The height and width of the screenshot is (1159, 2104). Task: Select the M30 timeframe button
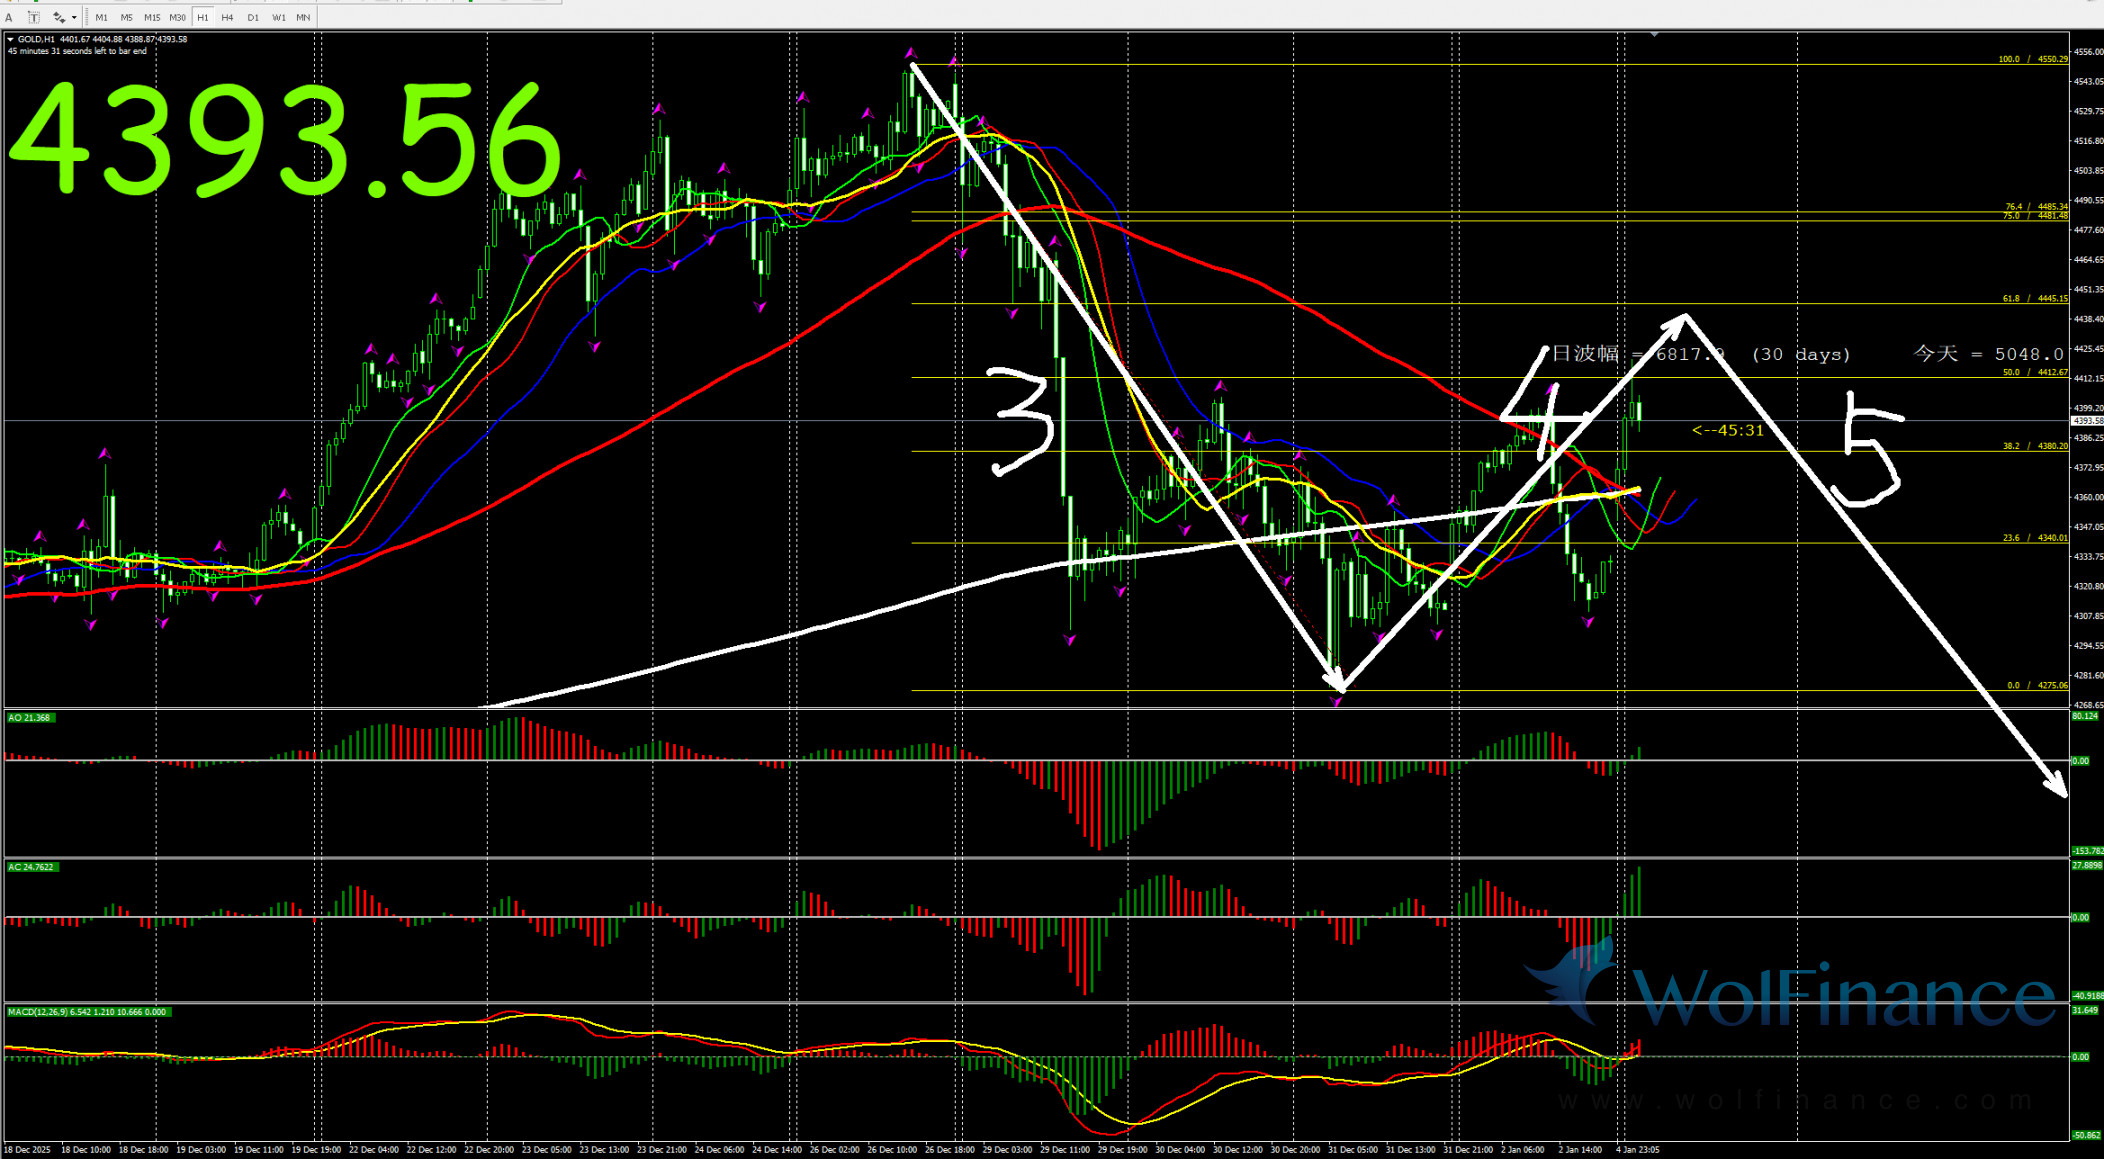[x=177, y=17]
